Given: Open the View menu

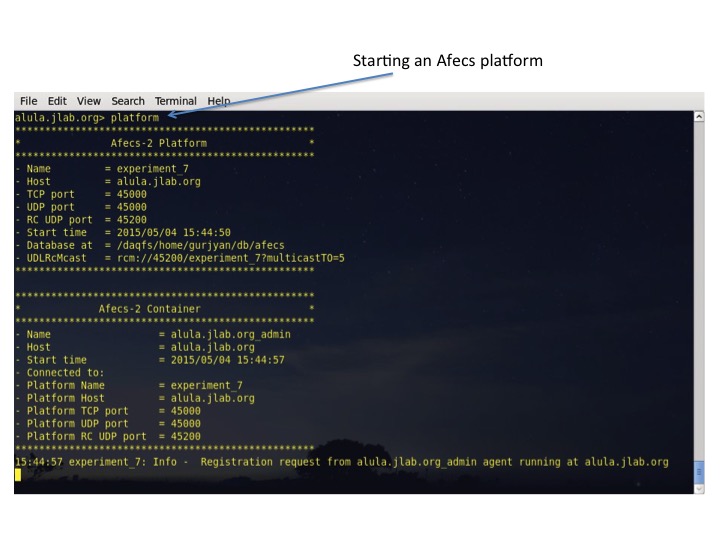Looking at the screenshot, I should (x=89, y=101).
